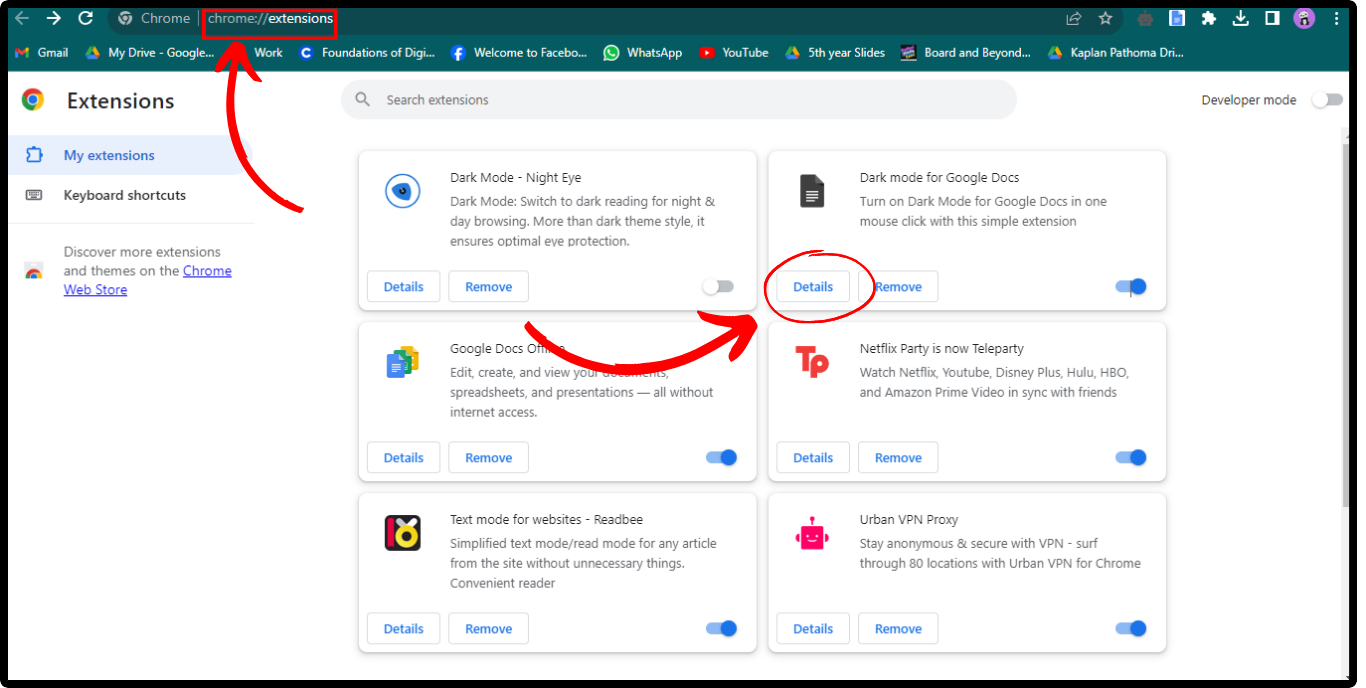This screenshot has width=1366, height=688.
Task: Select My extensions in the sidebar
Action: pyautogui.click(x=126, y=155)
